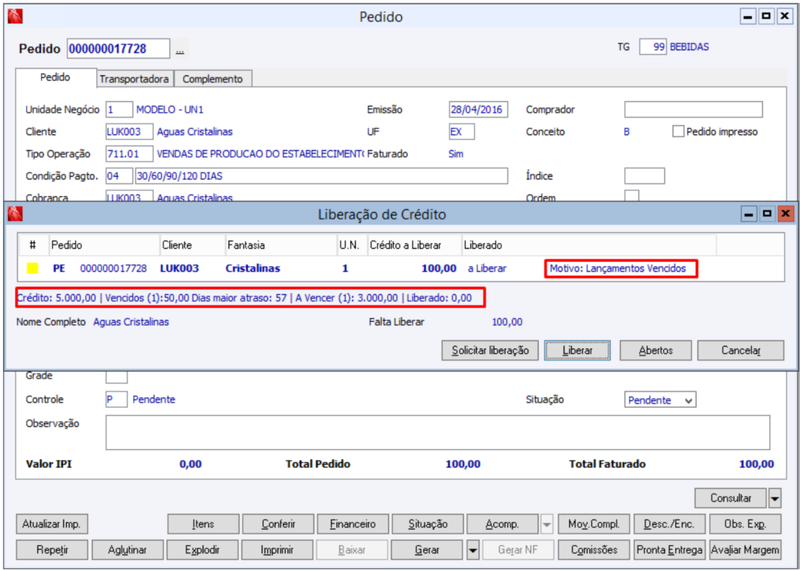Viewport: 800px width, 571px height.
Task: Click the 30/60/90/120 DIAS description field
Action: [x=321, y=176]
